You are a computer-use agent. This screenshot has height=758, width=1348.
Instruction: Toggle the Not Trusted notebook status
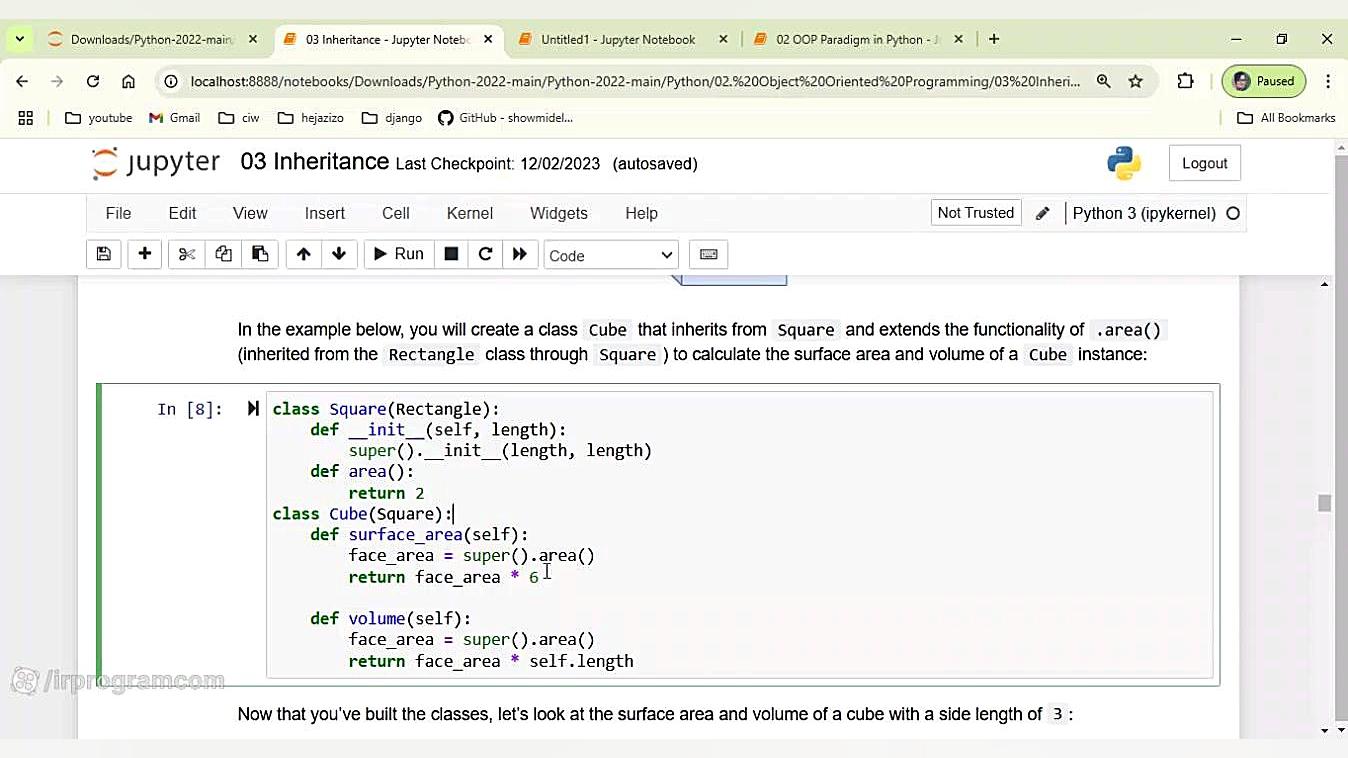pyautogui.click(x=975, y=213)
